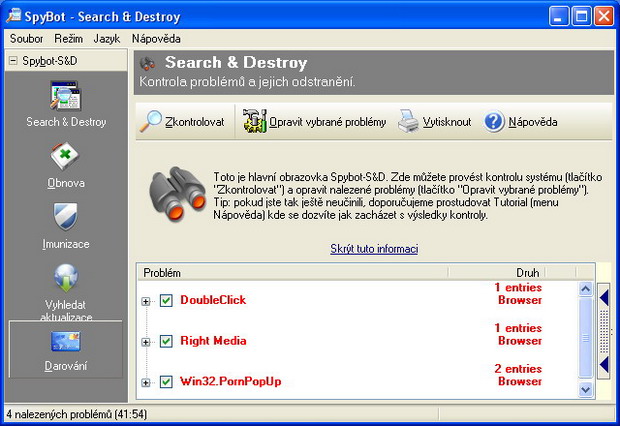Click the Vyhledat aktualizace globe icon

(x=66, y=278)
